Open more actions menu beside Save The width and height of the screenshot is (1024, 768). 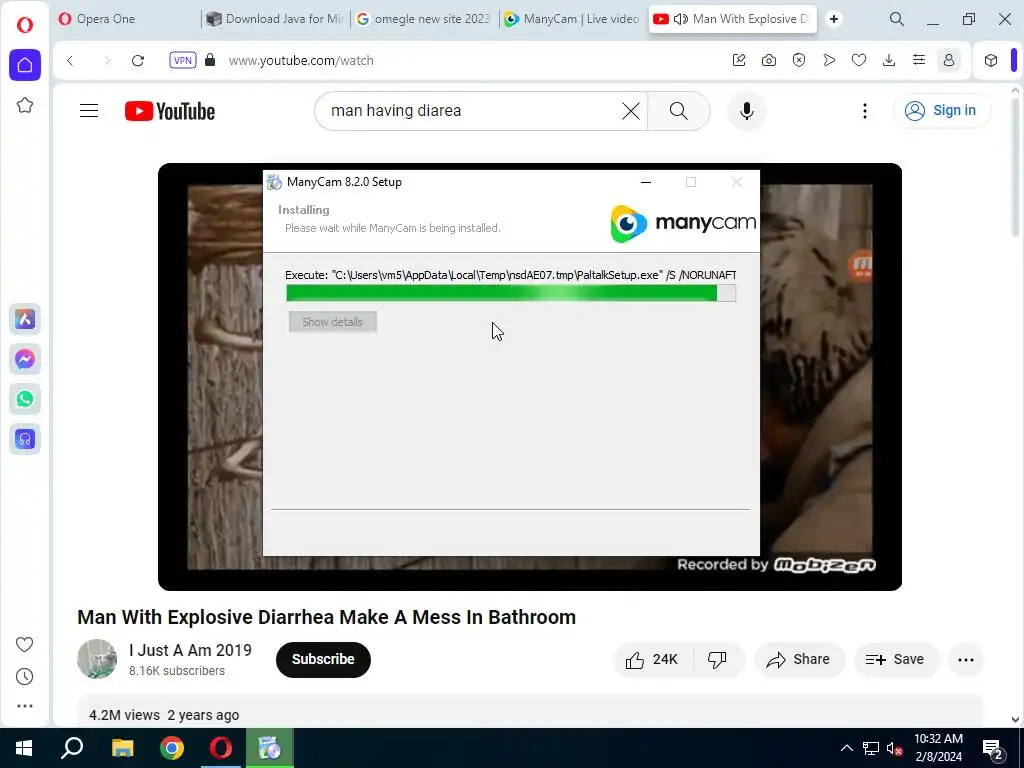(x=966, y=660)
